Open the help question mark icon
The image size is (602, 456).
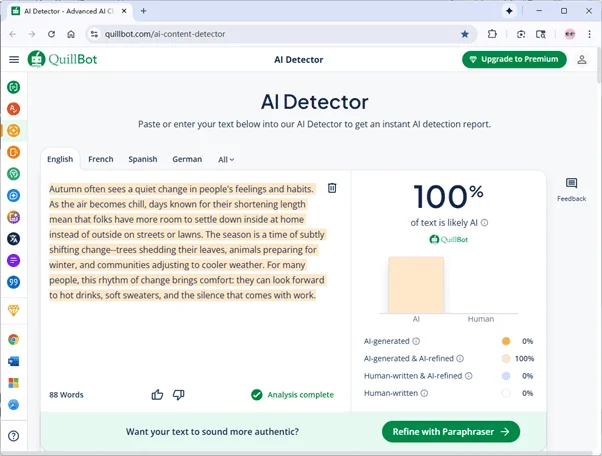(x=13, y=436)
